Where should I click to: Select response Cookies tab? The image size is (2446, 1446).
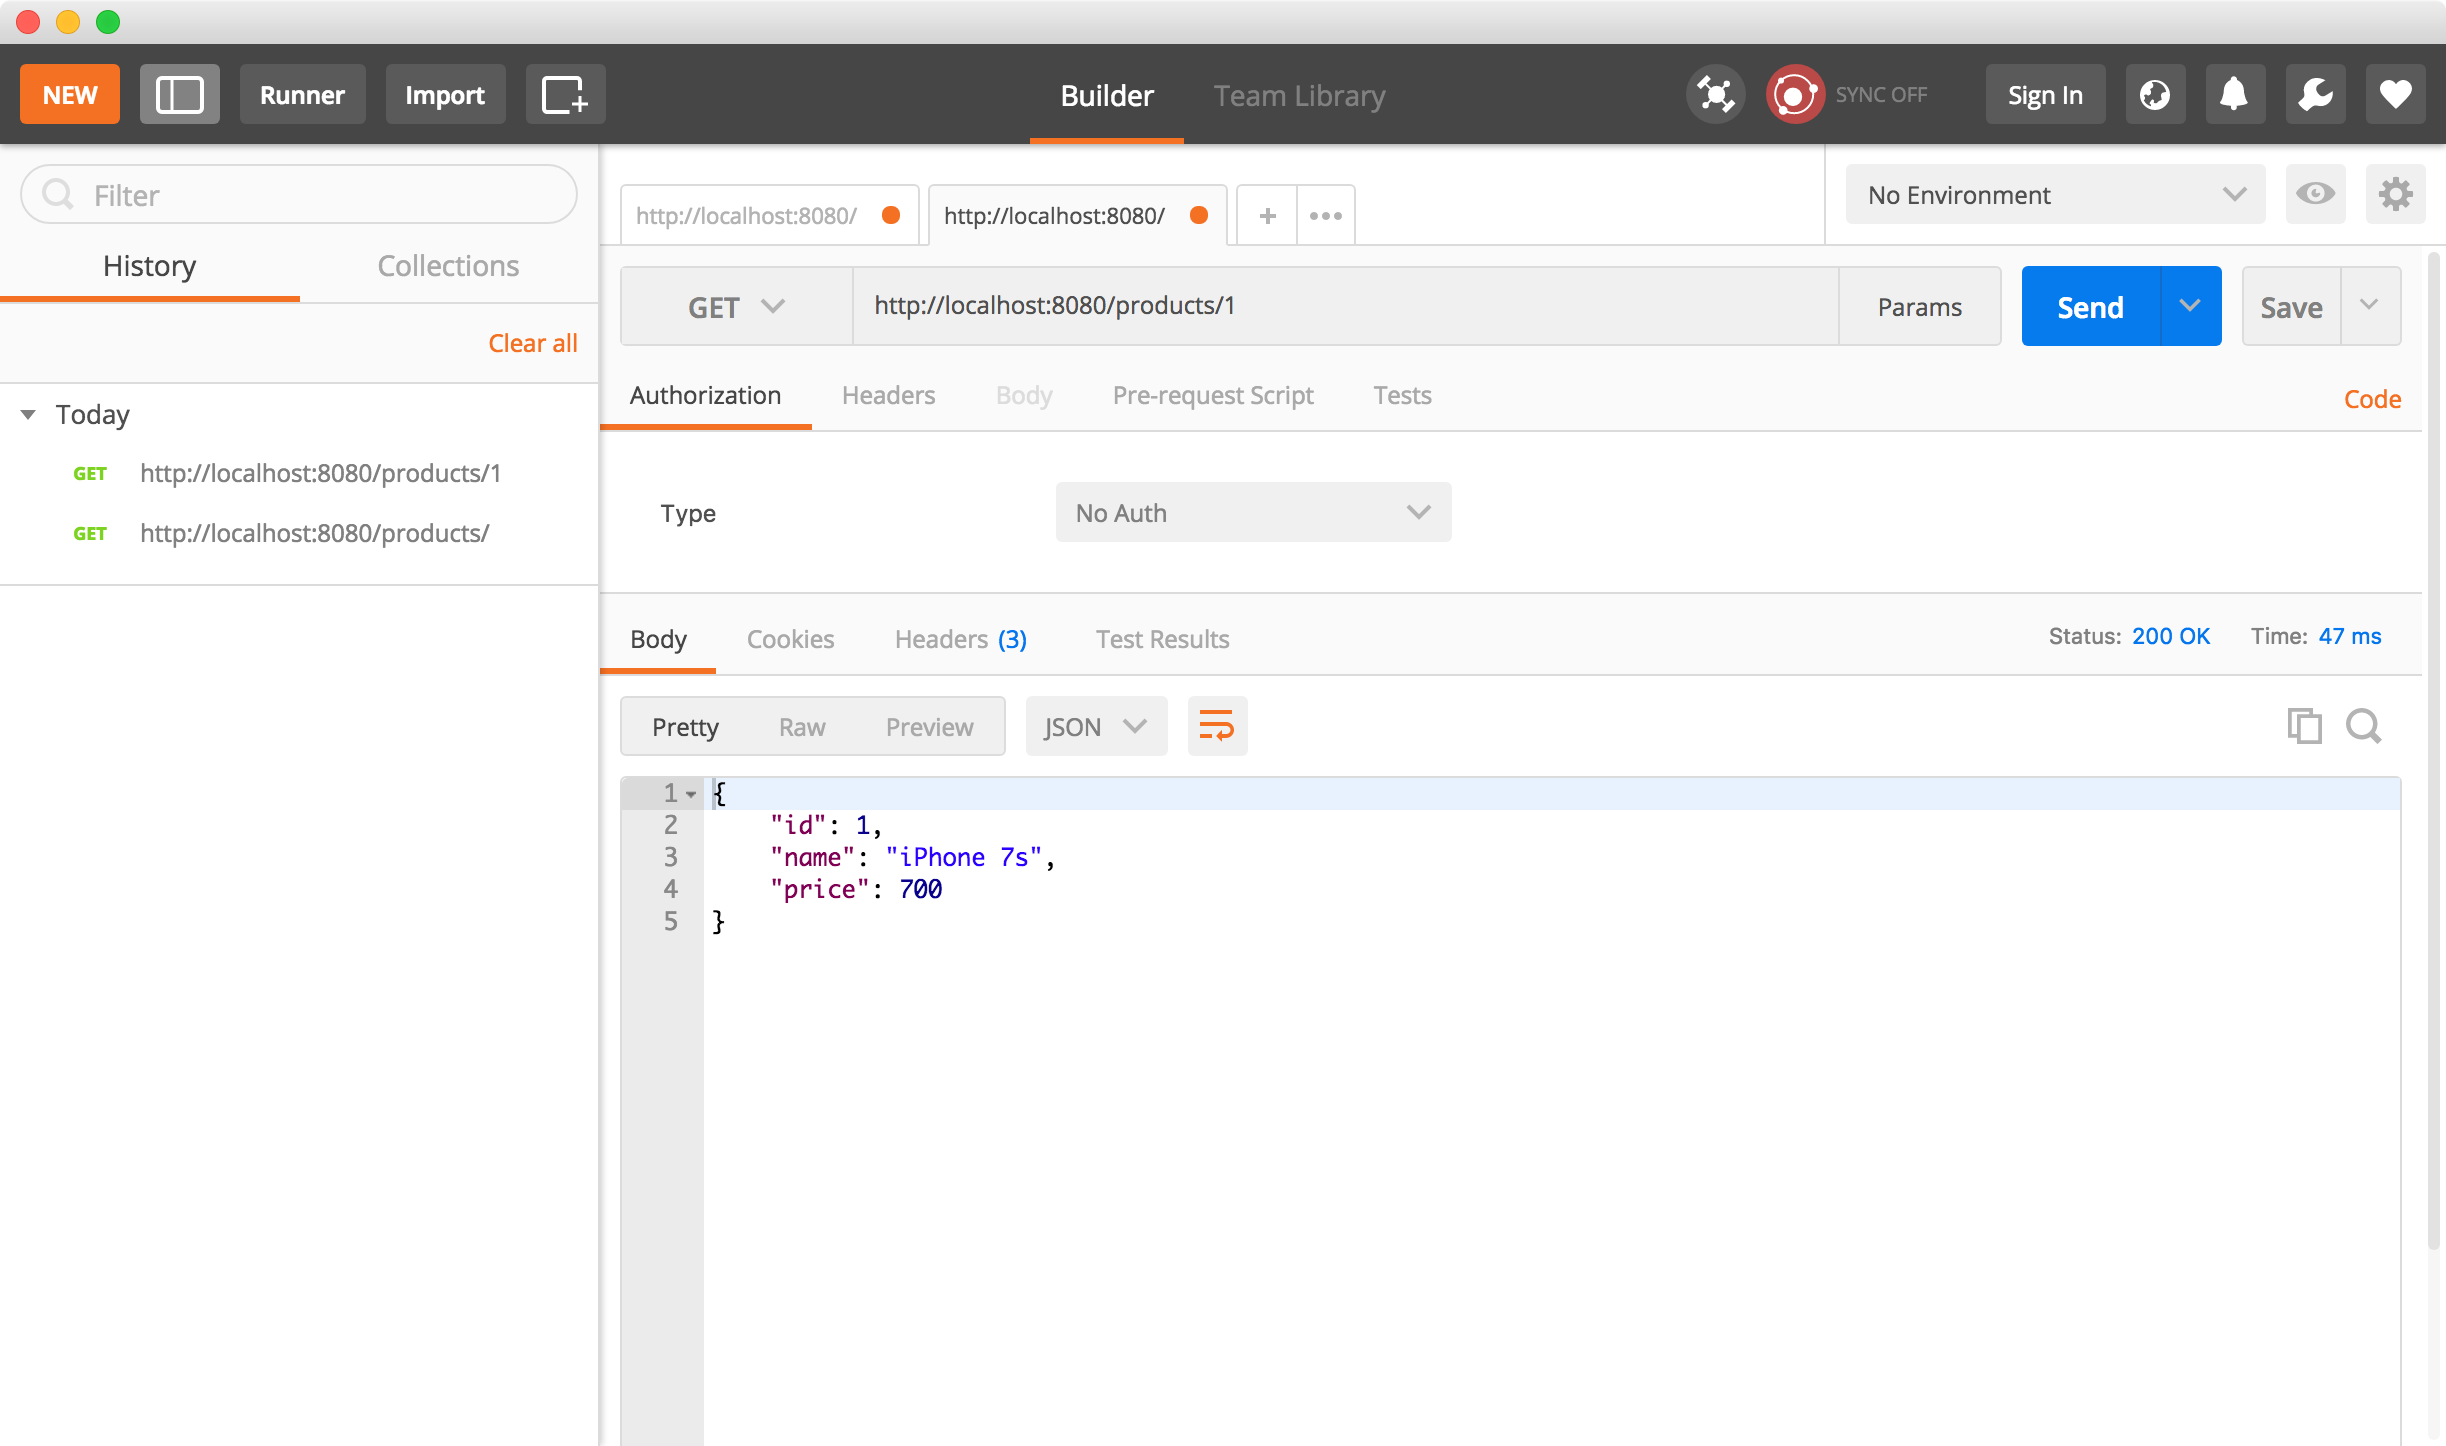click(790, 639)
